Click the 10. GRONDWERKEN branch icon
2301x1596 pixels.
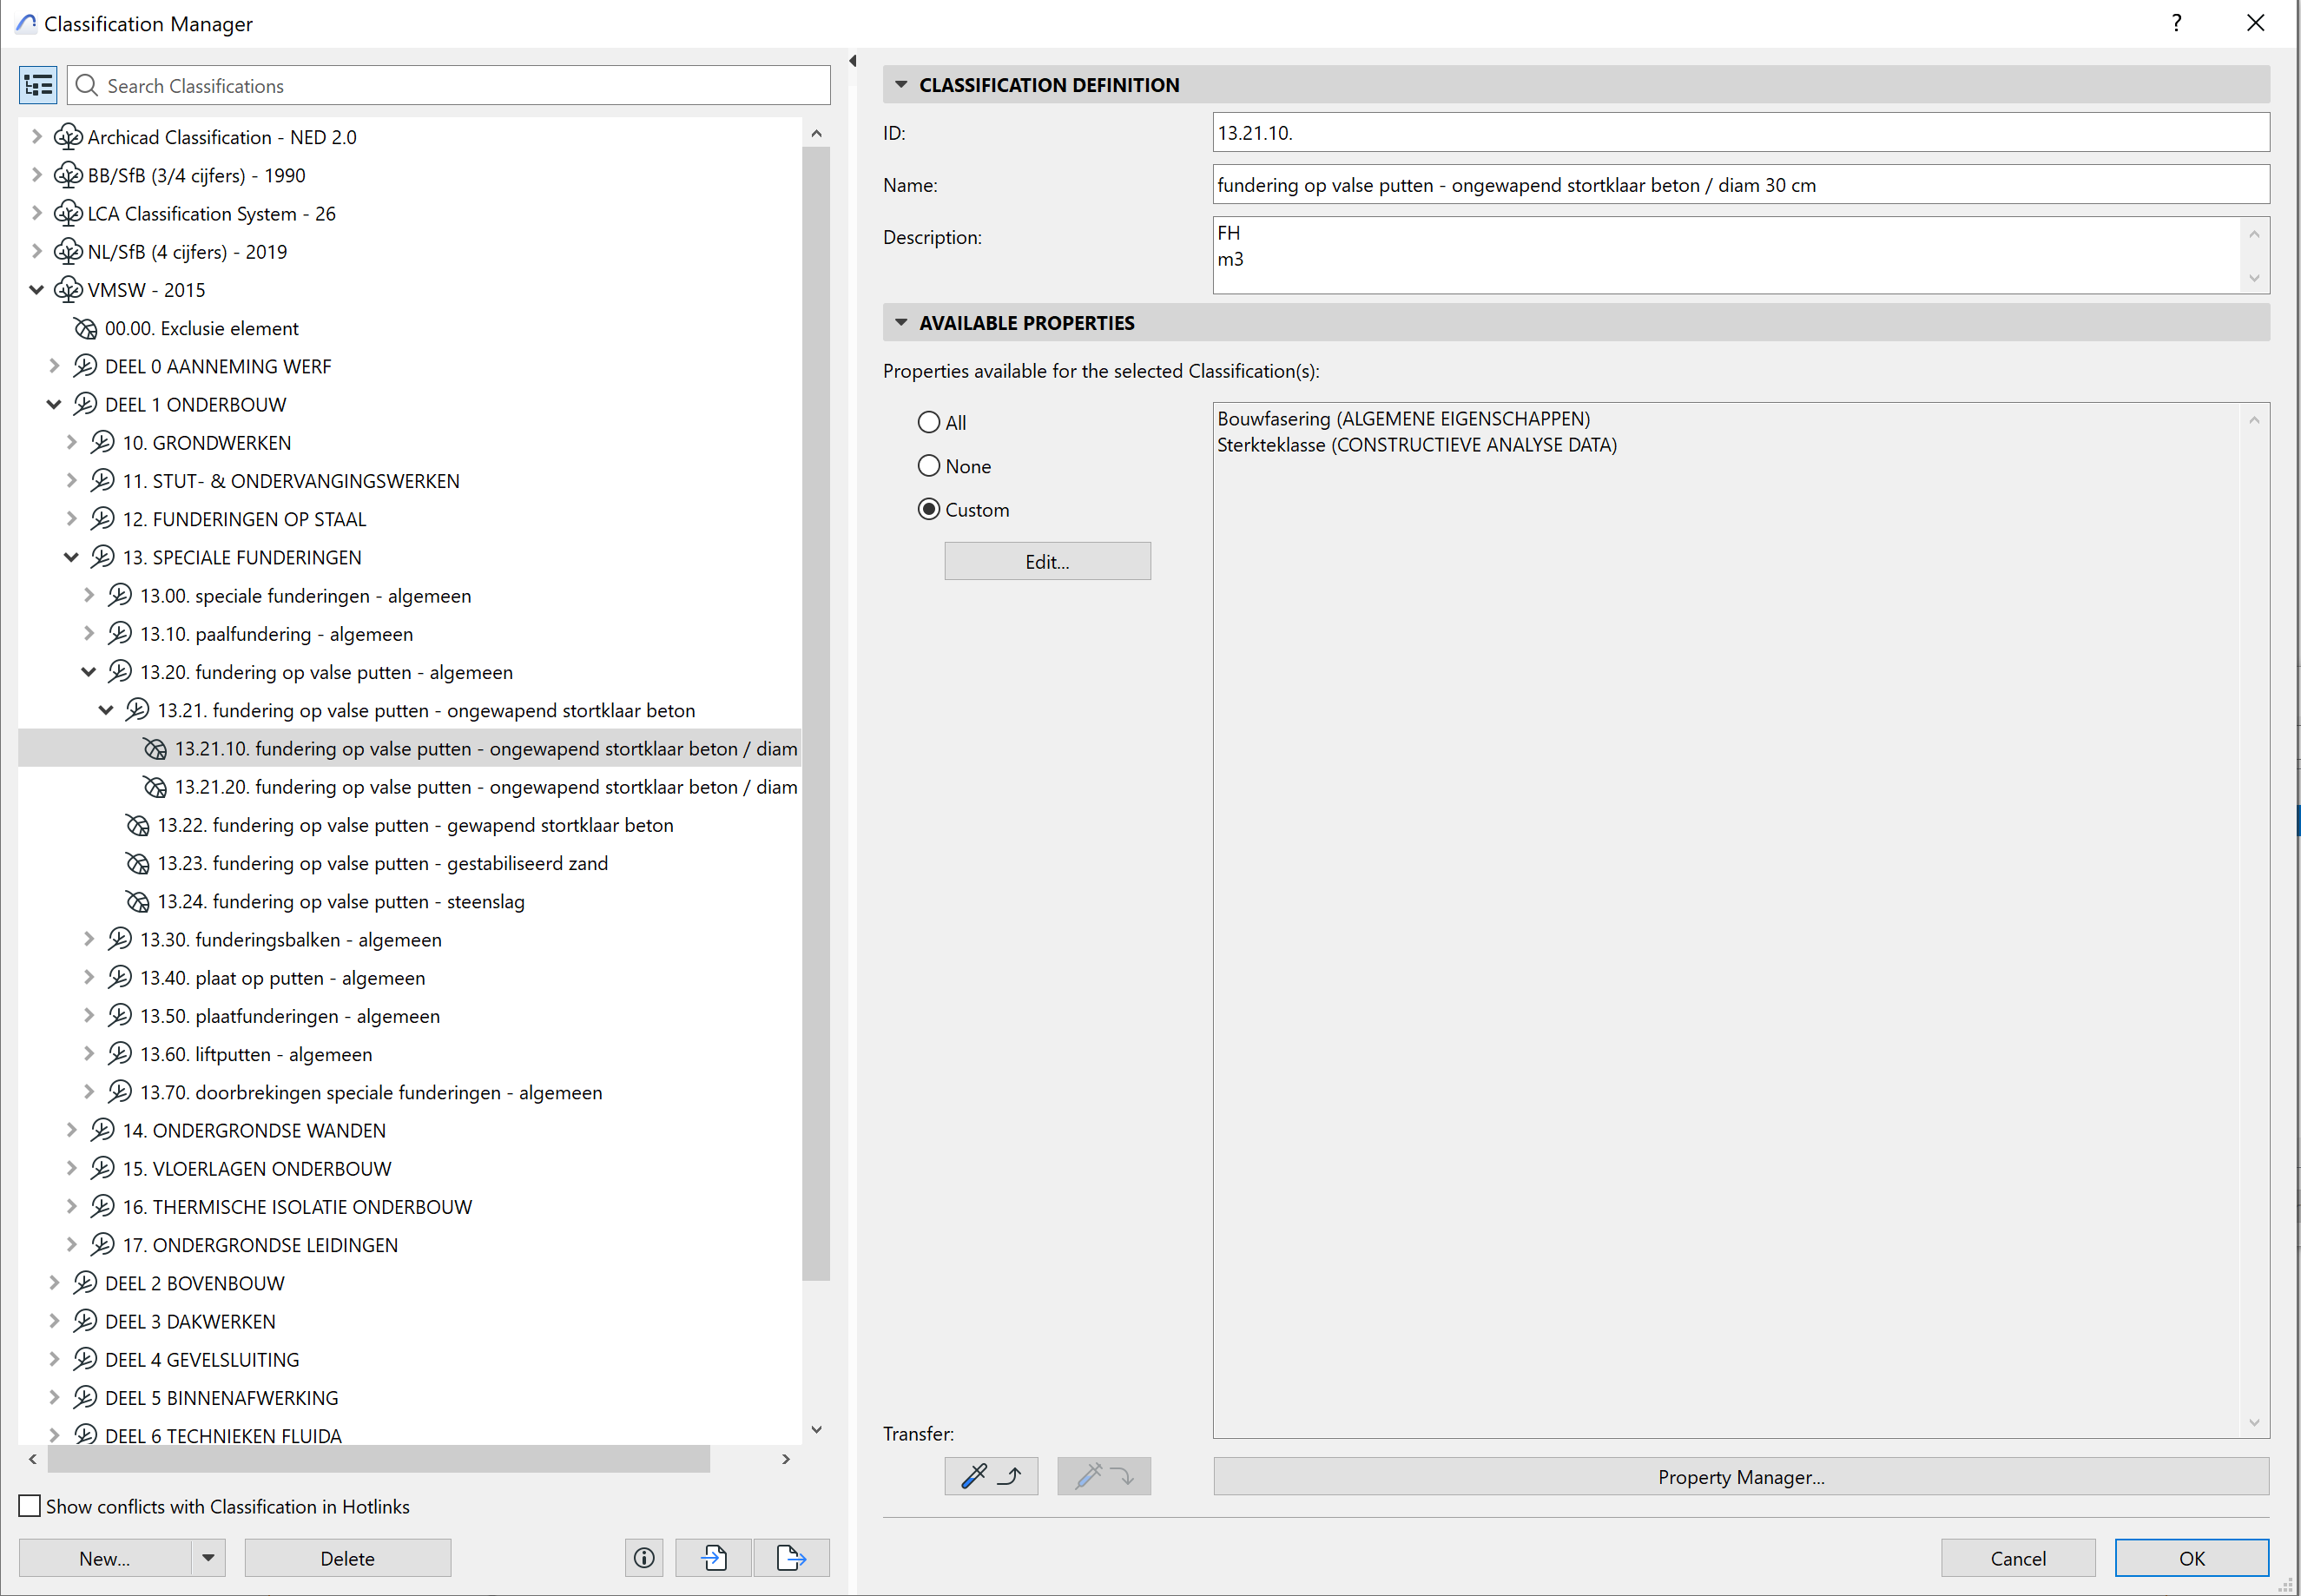102,443
